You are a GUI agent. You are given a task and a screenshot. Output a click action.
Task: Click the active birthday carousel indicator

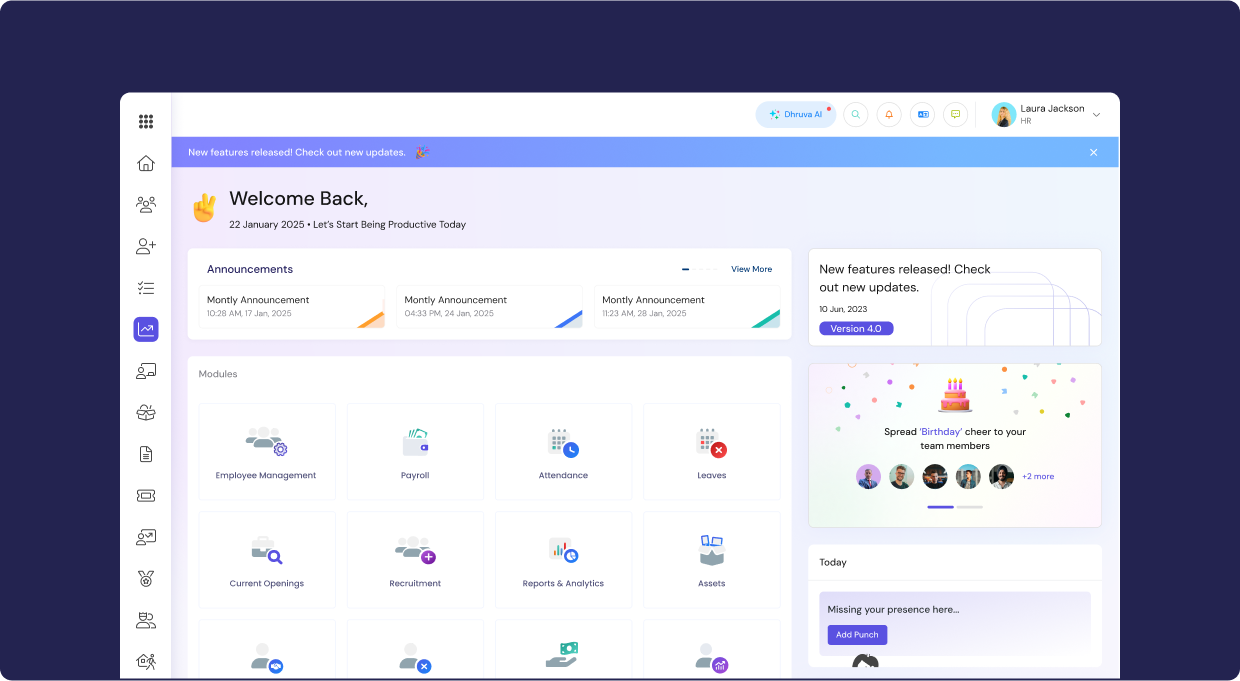[940, 507]
